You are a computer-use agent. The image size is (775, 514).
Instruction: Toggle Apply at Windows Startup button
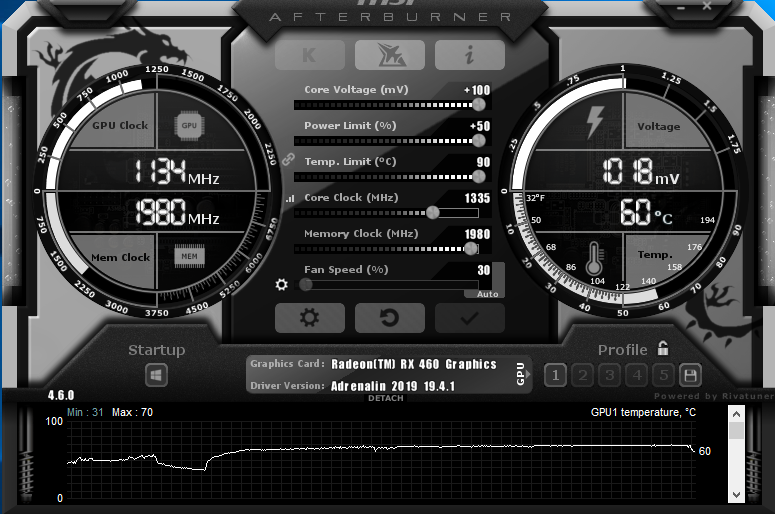[156, 375]
